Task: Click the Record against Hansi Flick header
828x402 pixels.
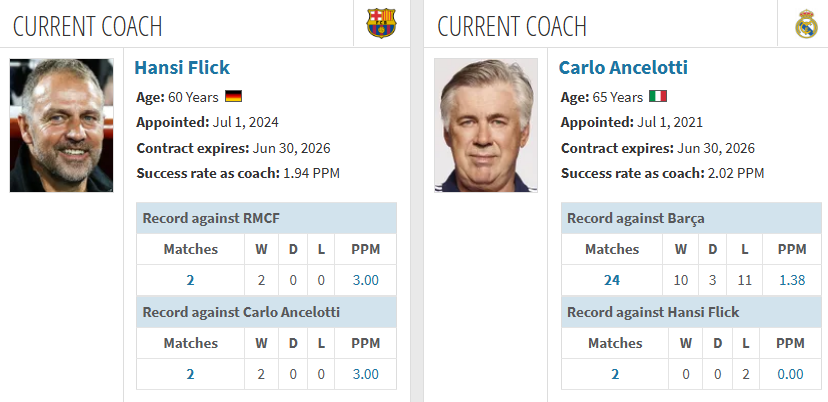Action: pyautogui.click(x=691, y=312)
